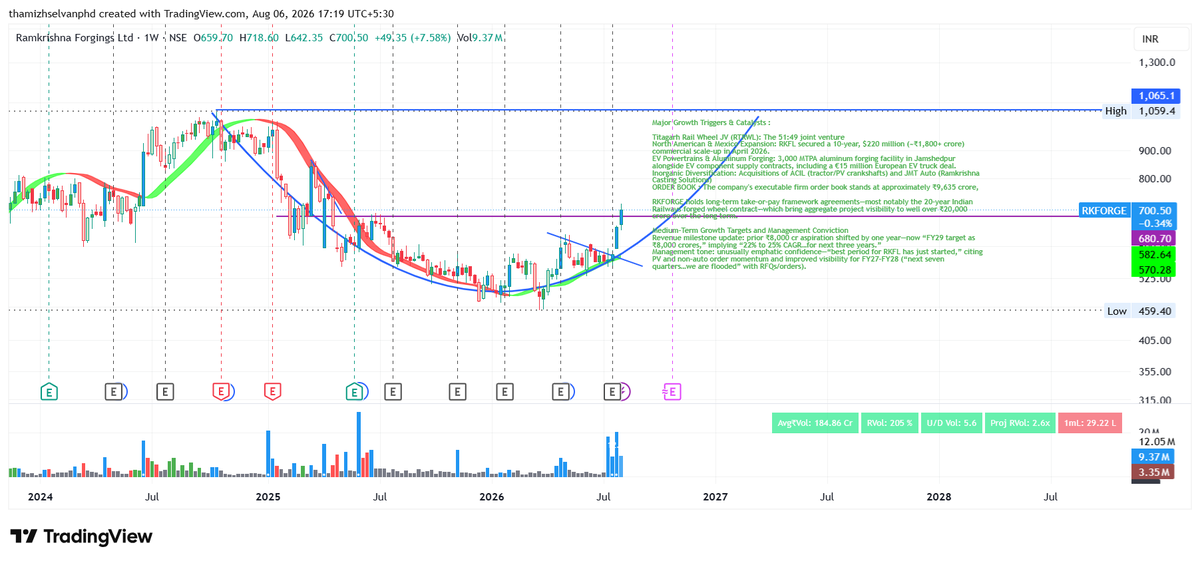Click the Vol 9.37M legend value
Viewport: 1200px width, 563px height.
point(480,37)
